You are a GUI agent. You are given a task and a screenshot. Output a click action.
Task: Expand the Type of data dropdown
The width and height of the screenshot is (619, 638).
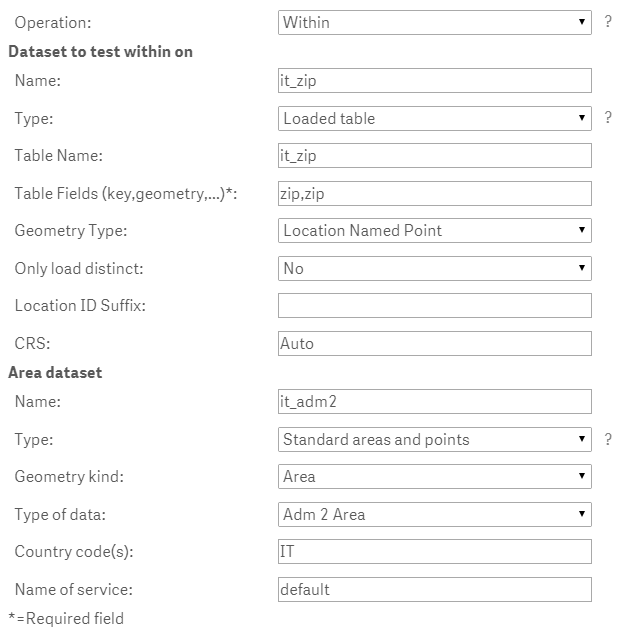(x=434, y=514)
